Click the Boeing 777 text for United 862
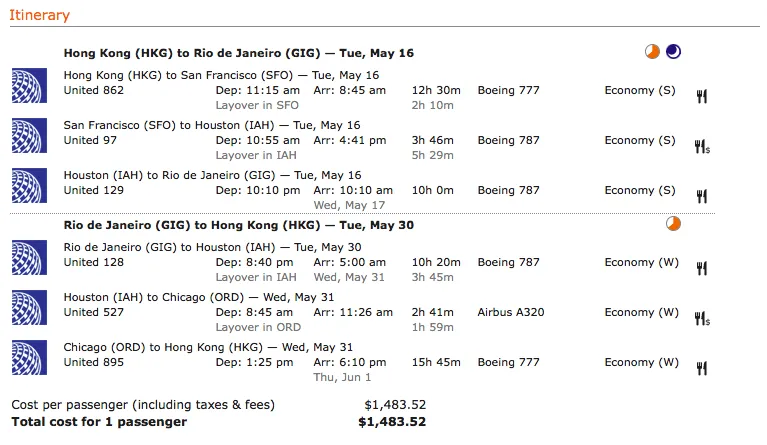 509,90
